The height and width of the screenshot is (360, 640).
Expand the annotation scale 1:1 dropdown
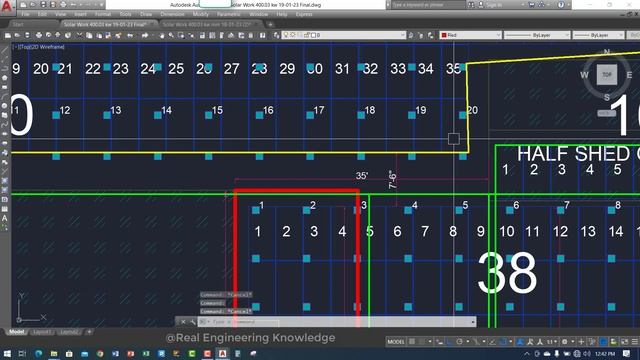[x=551, y=342]
